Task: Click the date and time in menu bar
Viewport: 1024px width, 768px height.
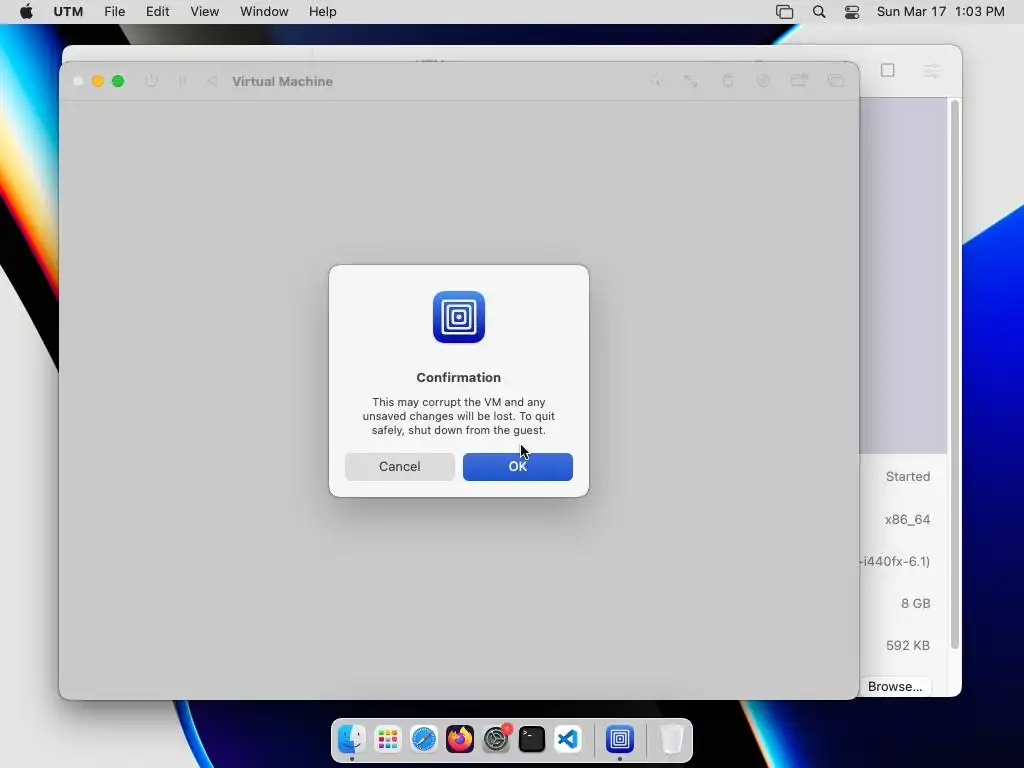Action: click(940, 12)
